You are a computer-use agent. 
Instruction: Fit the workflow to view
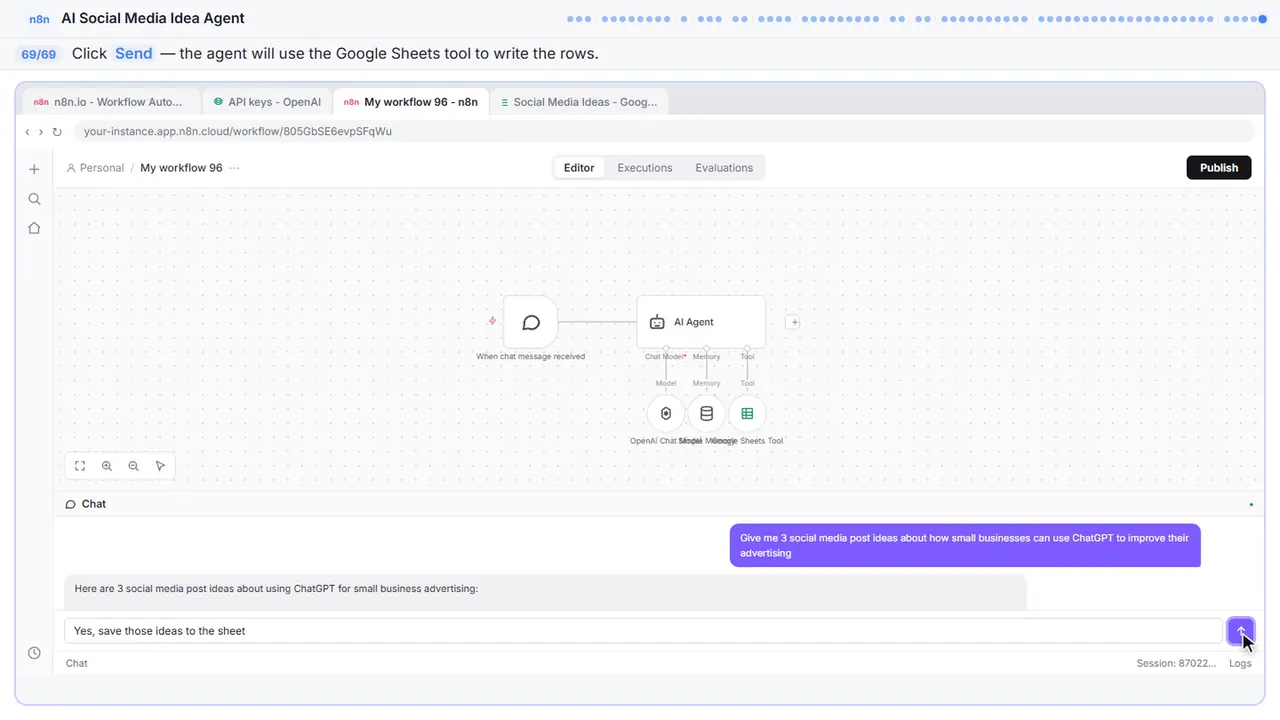tap(80, 466)
